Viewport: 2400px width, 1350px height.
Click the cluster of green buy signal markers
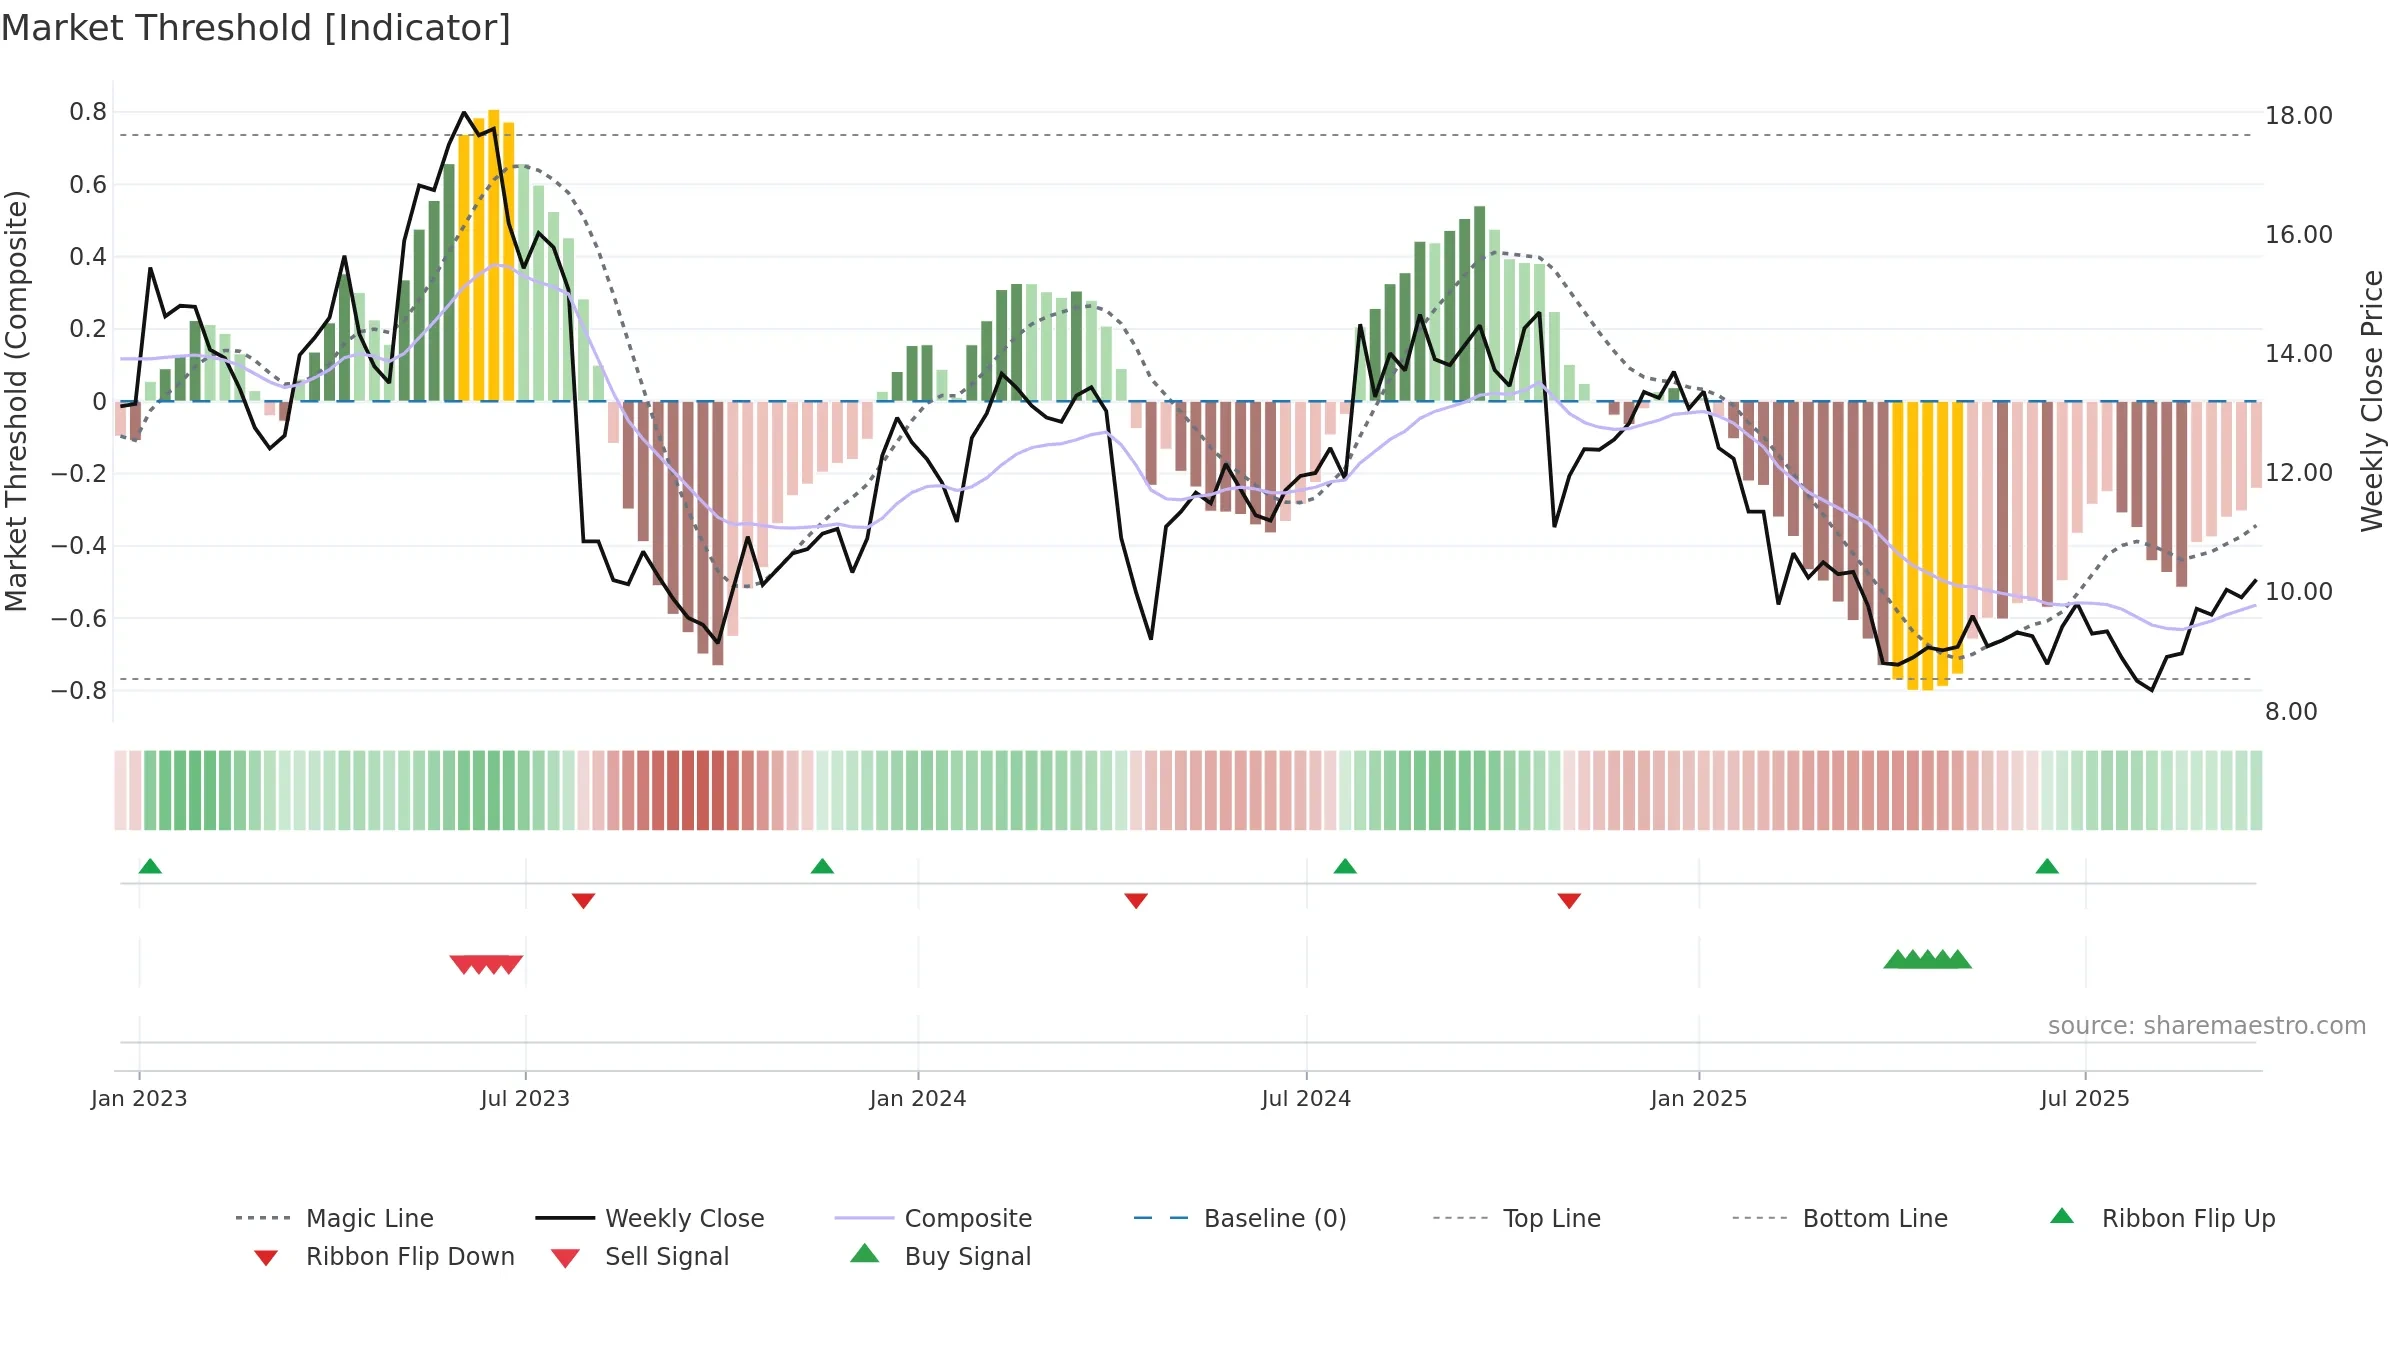coord(1927,959)
